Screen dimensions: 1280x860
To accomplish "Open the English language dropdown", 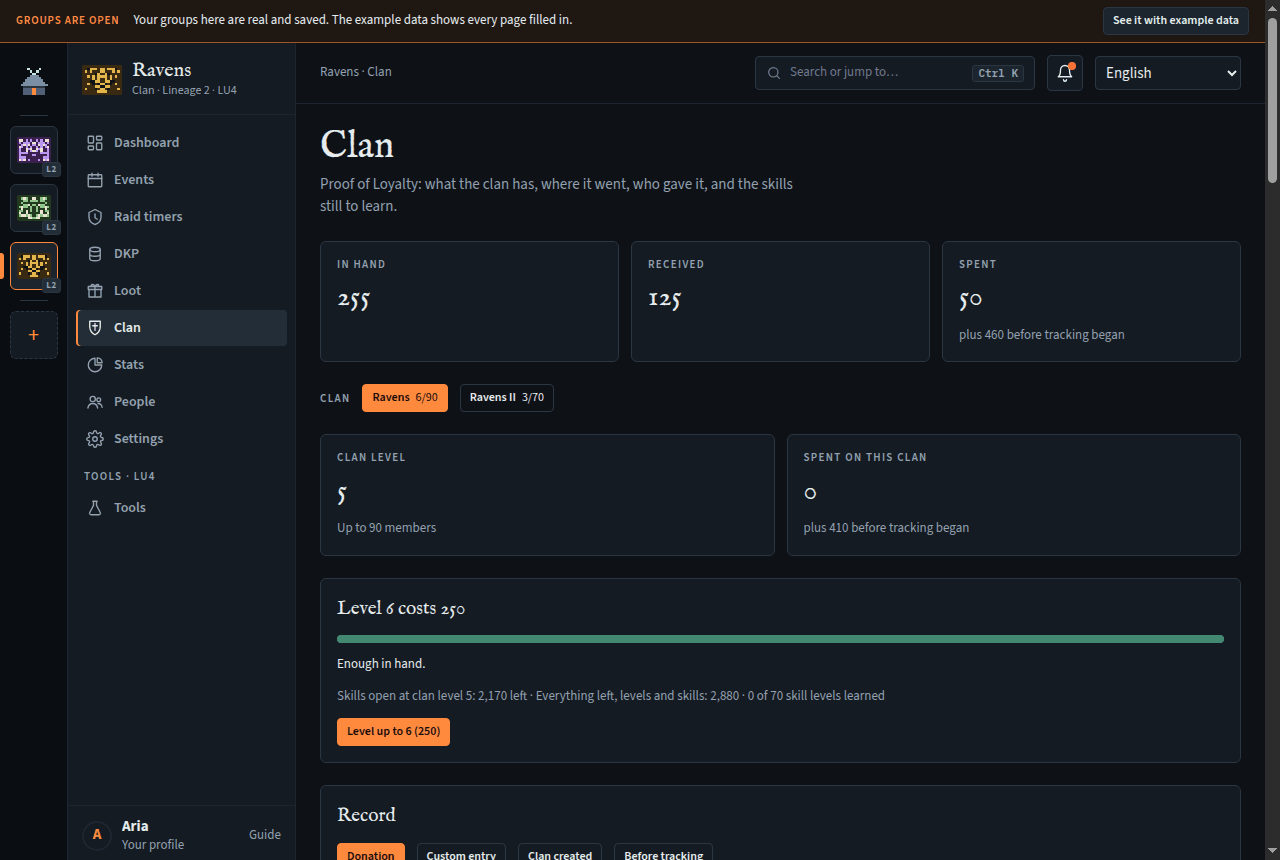I will [1168, 73].
